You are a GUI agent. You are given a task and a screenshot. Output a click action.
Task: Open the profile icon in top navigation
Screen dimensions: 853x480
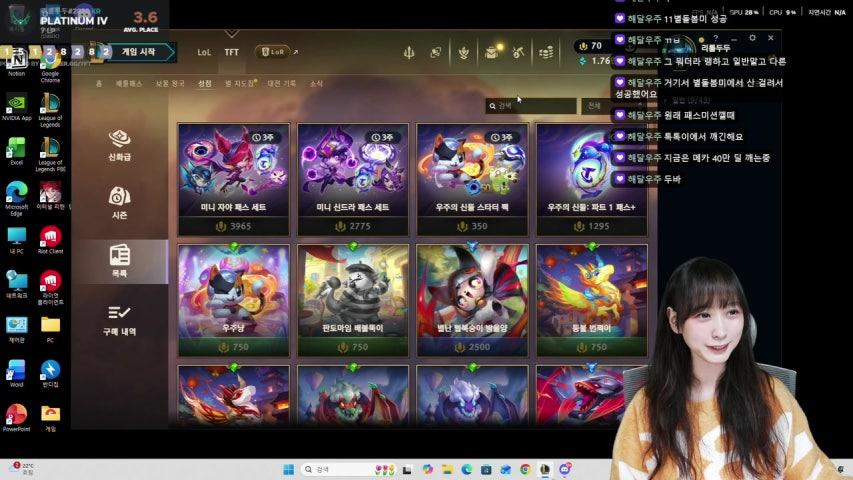(x=436, y=52)
